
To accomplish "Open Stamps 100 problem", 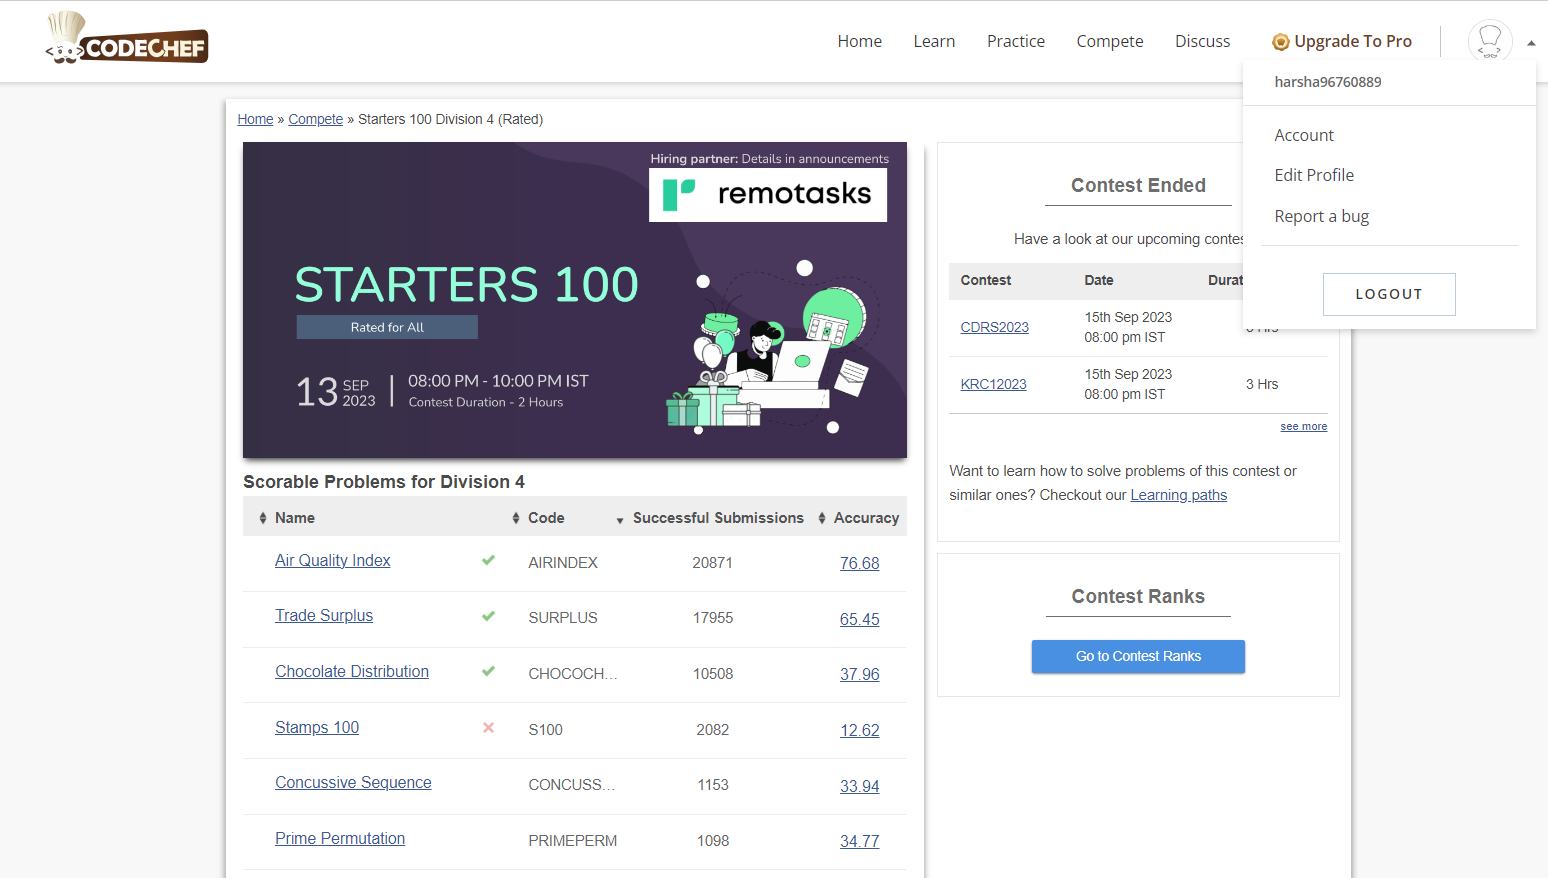I will click(317, 727).
